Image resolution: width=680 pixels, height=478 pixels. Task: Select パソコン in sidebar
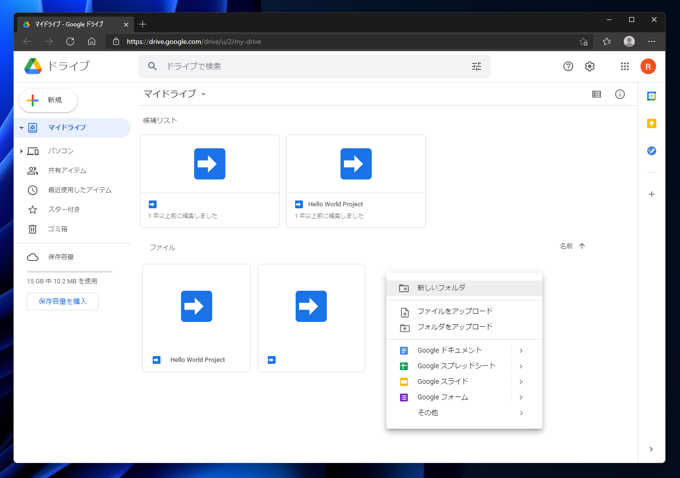click(72, 151)
